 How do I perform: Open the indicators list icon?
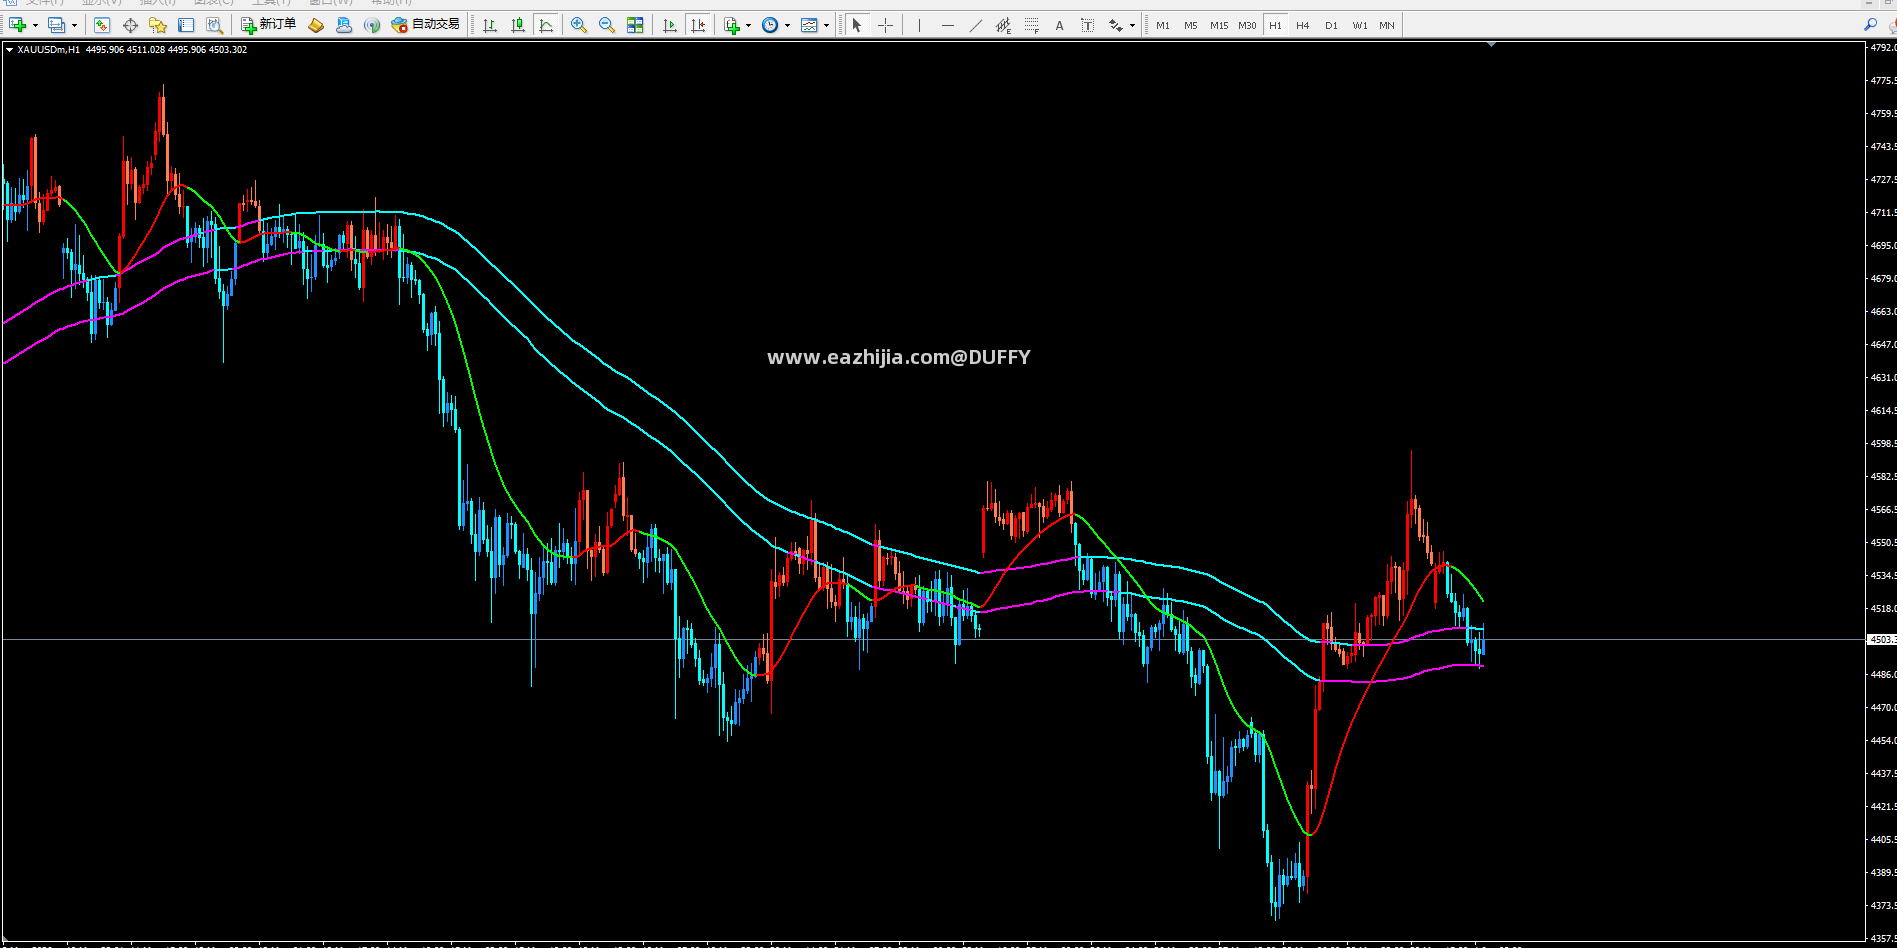(732, 25)
